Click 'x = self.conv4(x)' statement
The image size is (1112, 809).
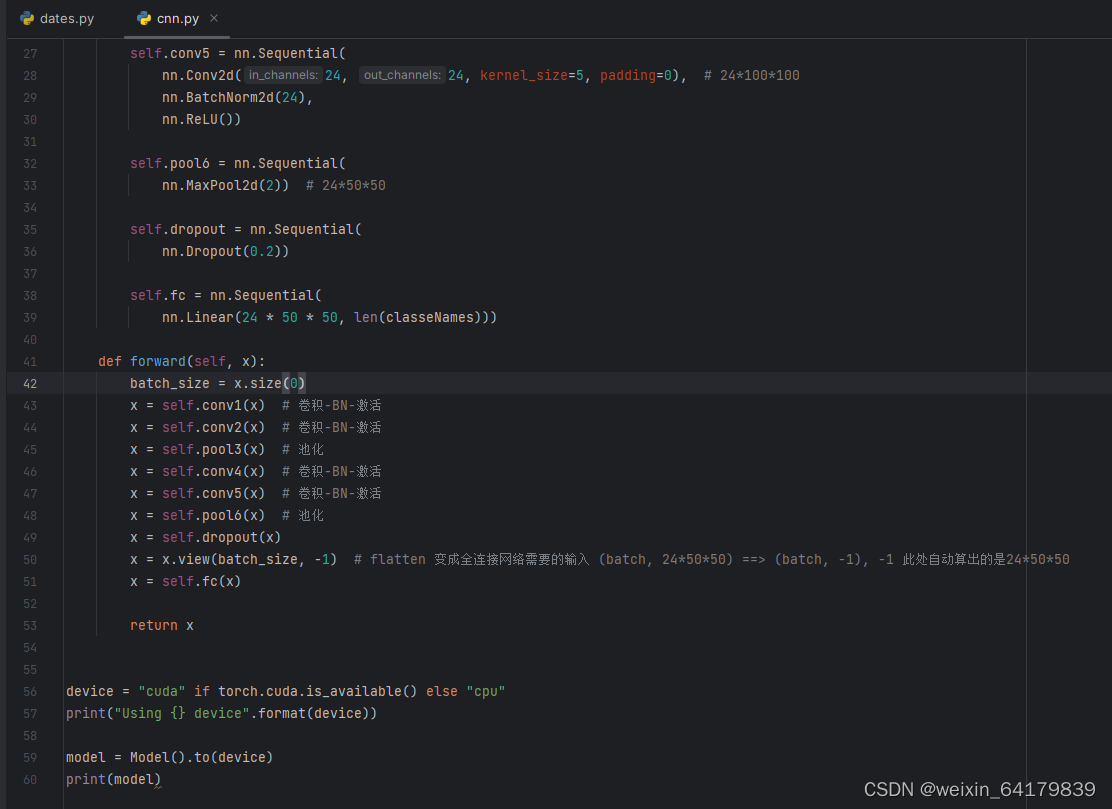click(197, 472)
